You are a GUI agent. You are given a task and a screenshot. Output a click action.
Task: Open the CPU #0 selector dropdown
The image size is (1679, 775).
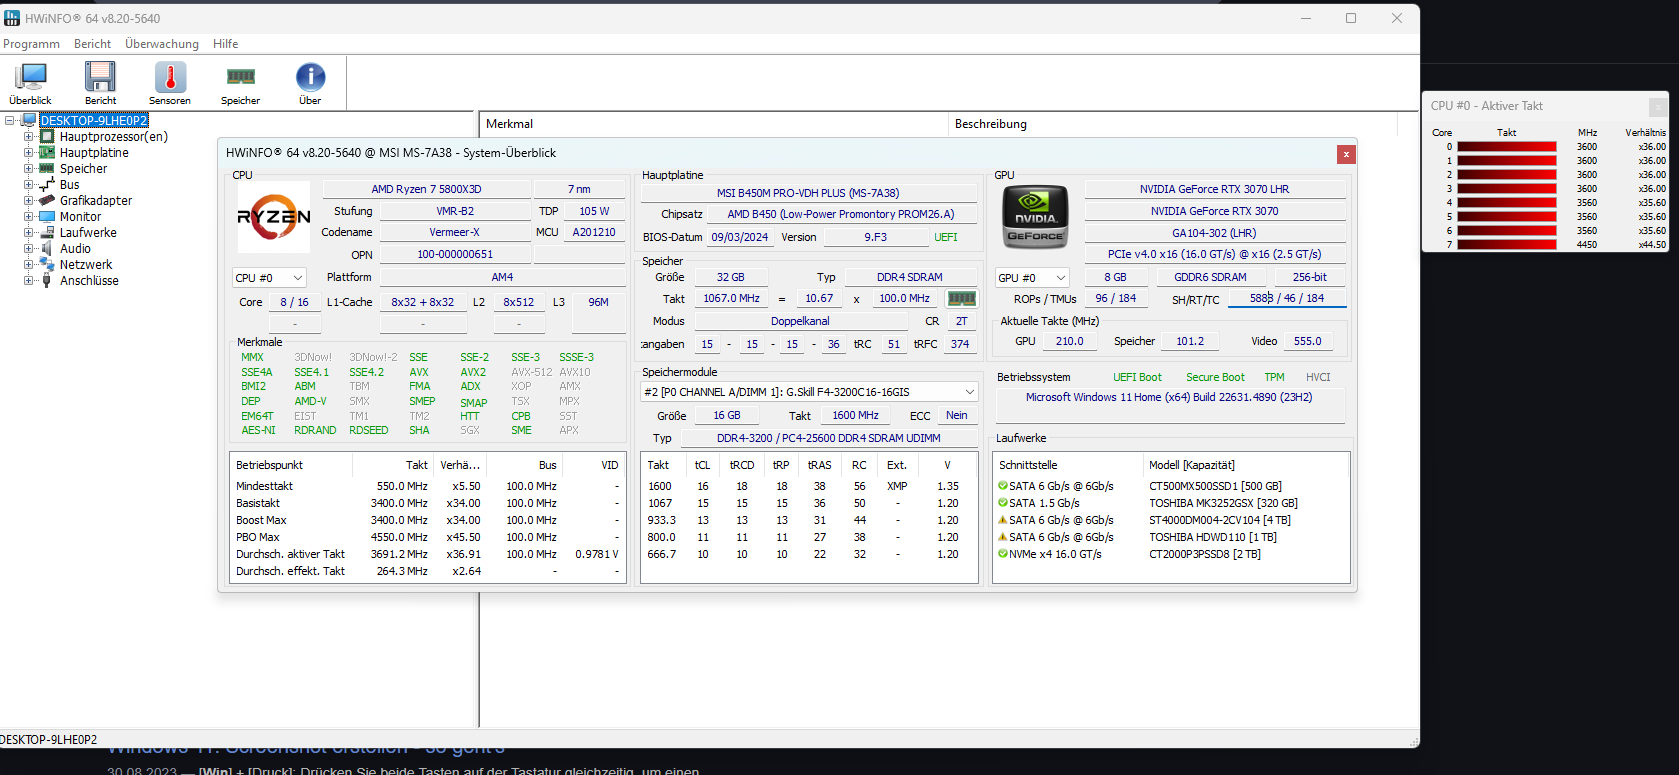269,278
